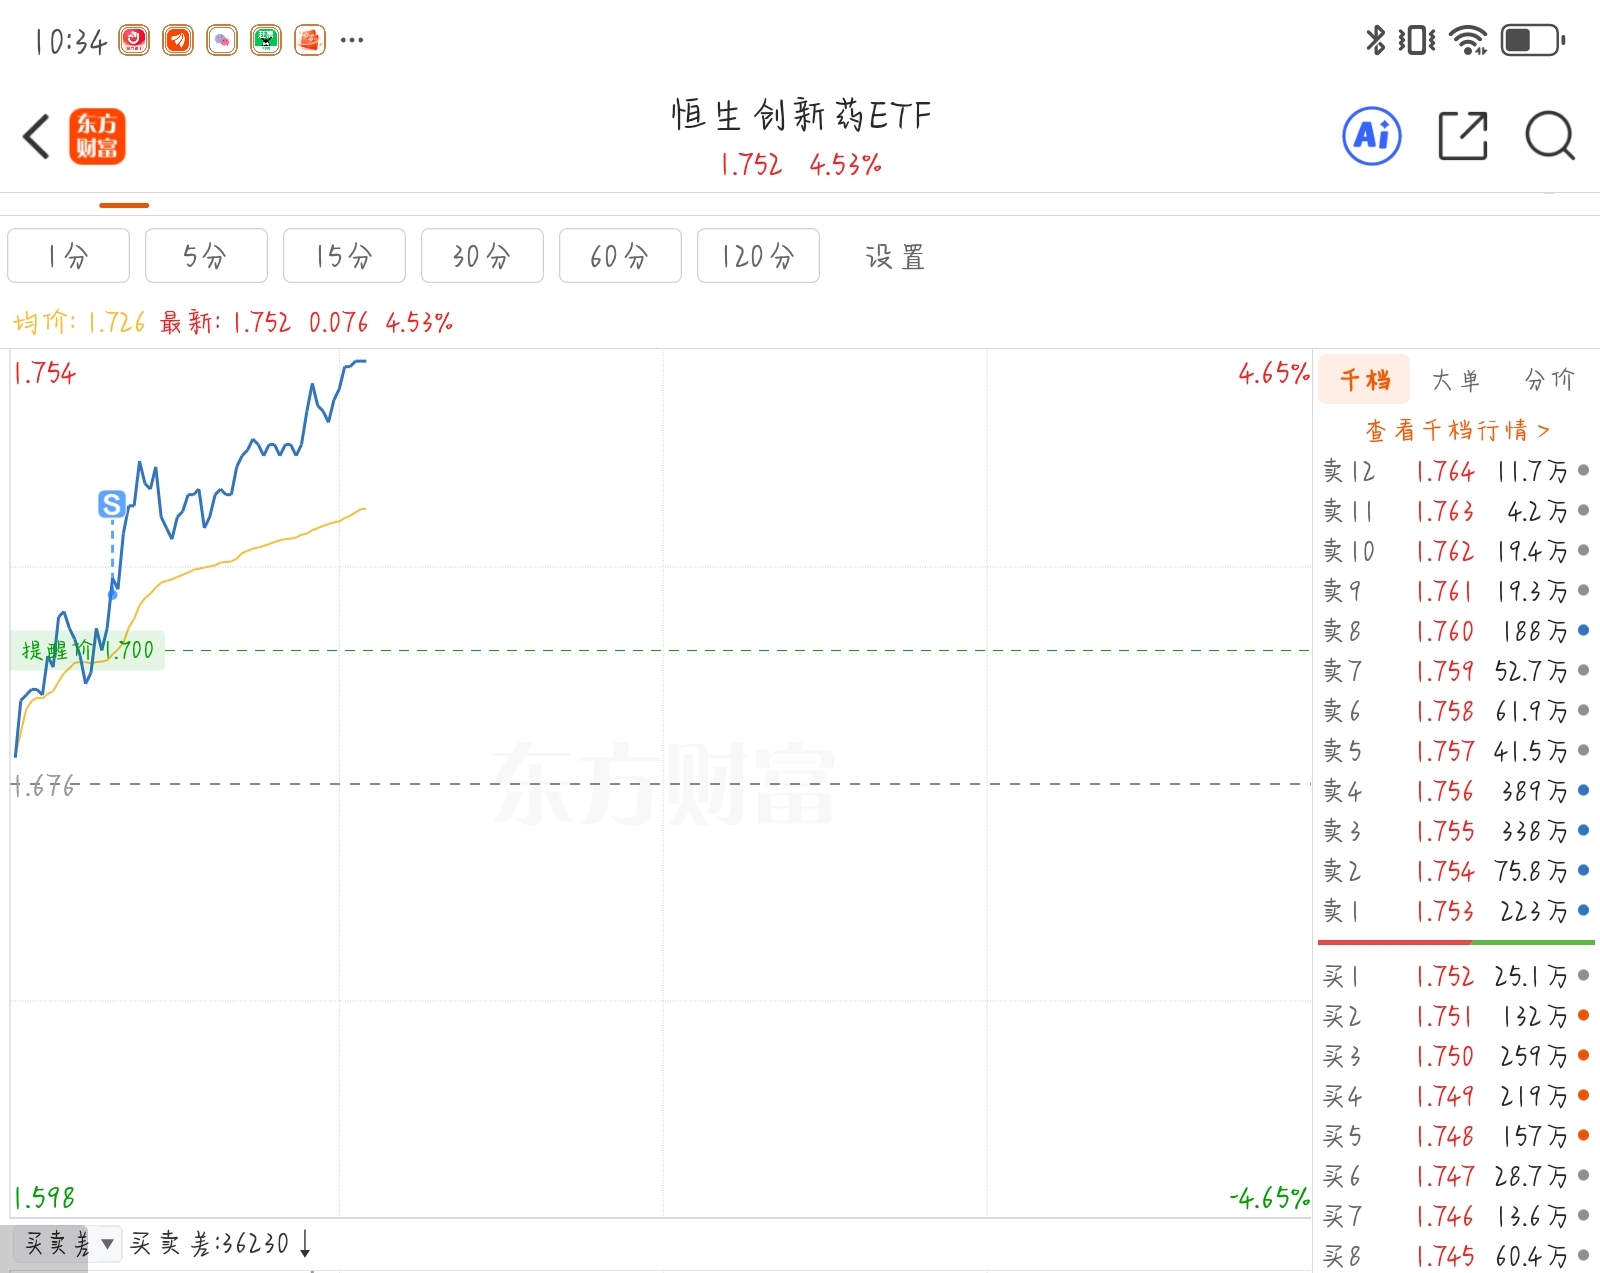Open search with magnifier icon
The width and height of the screenshot is (1600, 1273).
1549,136
